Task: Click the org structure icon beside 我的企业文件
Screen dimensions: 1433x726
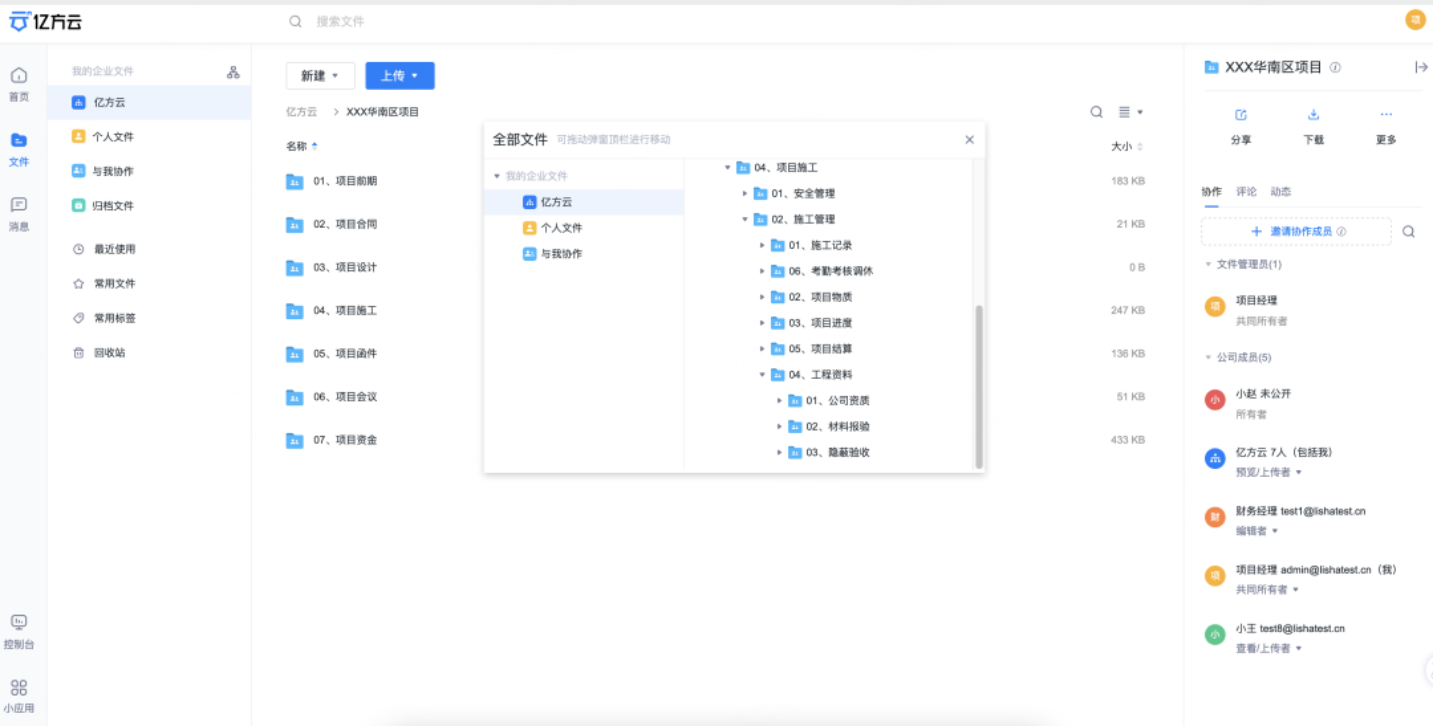Action: pyautogui.click(x=233, y=70)
